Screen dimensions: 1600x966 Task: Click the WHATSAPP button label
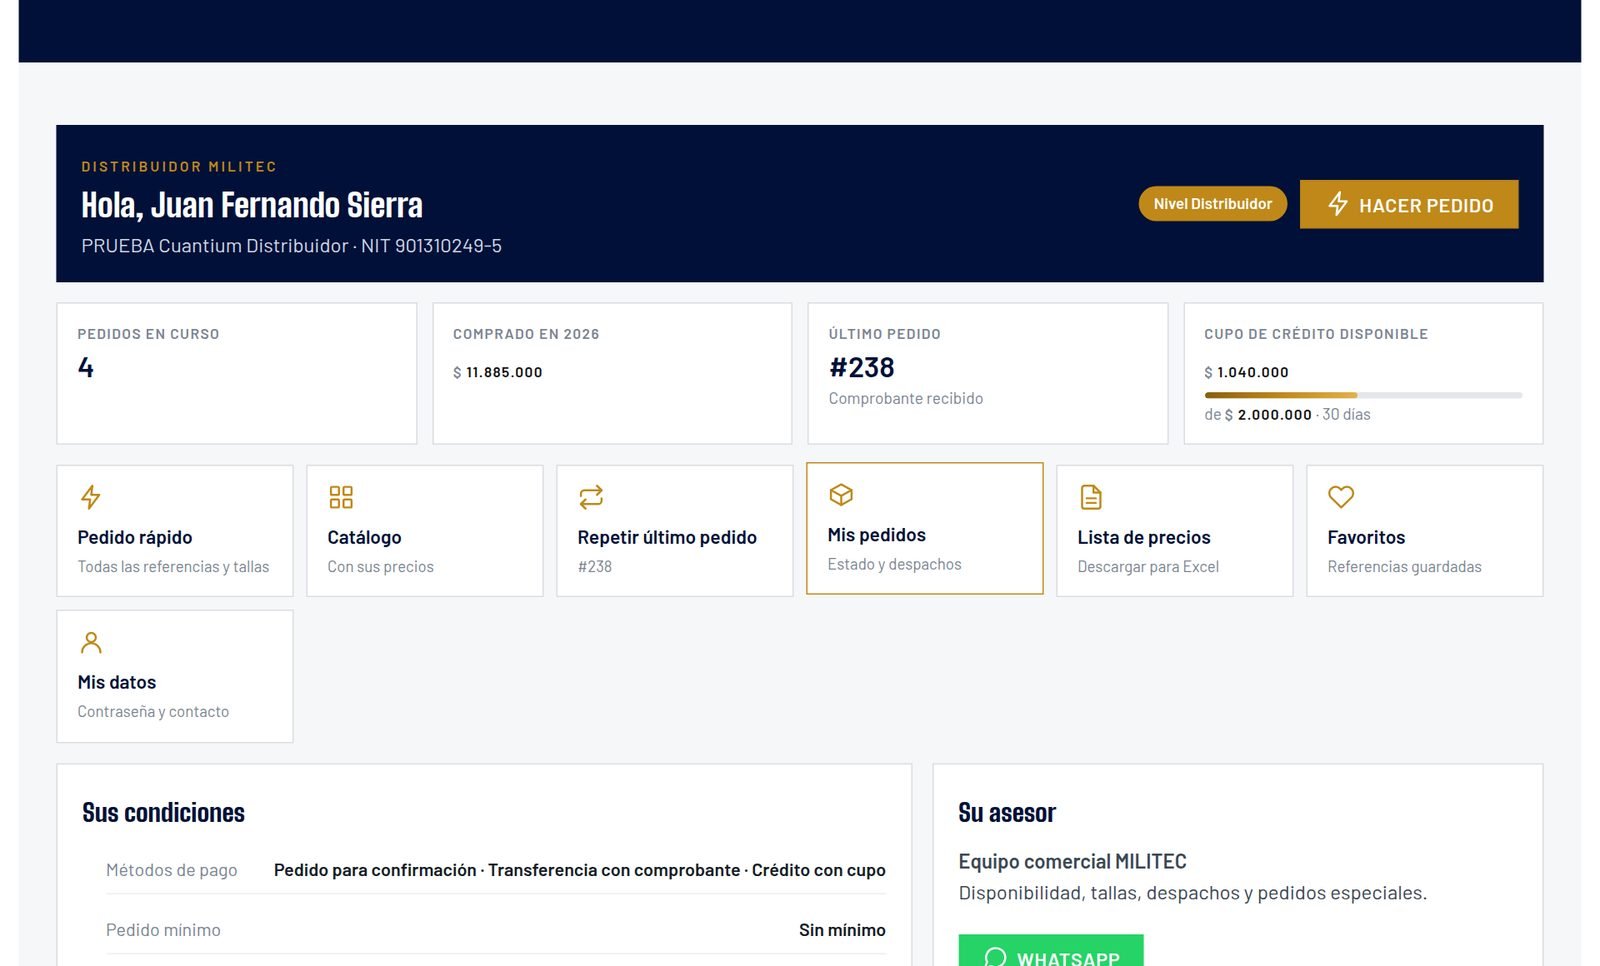click(1068, 959)
